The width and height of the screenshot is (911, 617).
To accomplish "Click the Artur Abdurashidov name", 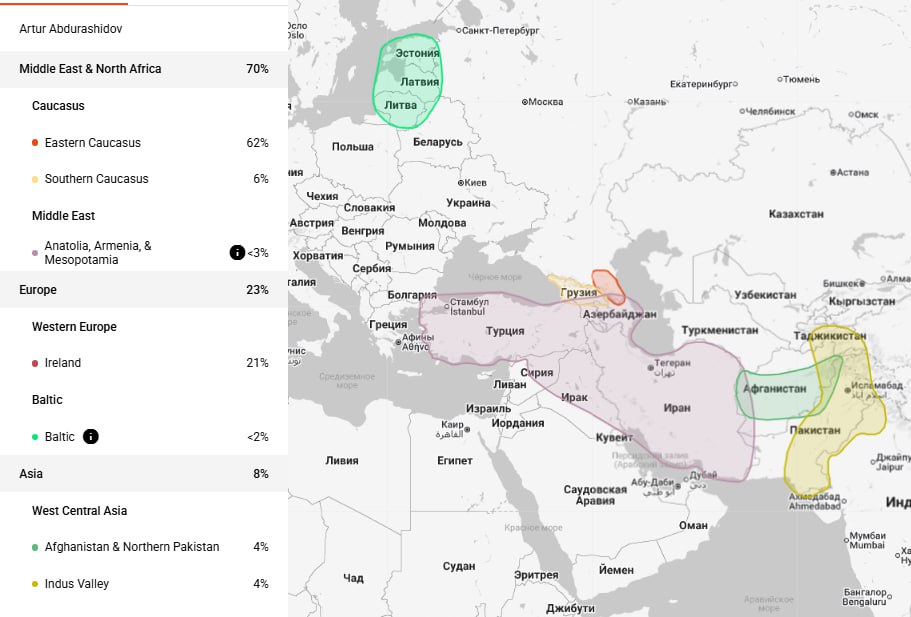I will (x=71, y=28).
